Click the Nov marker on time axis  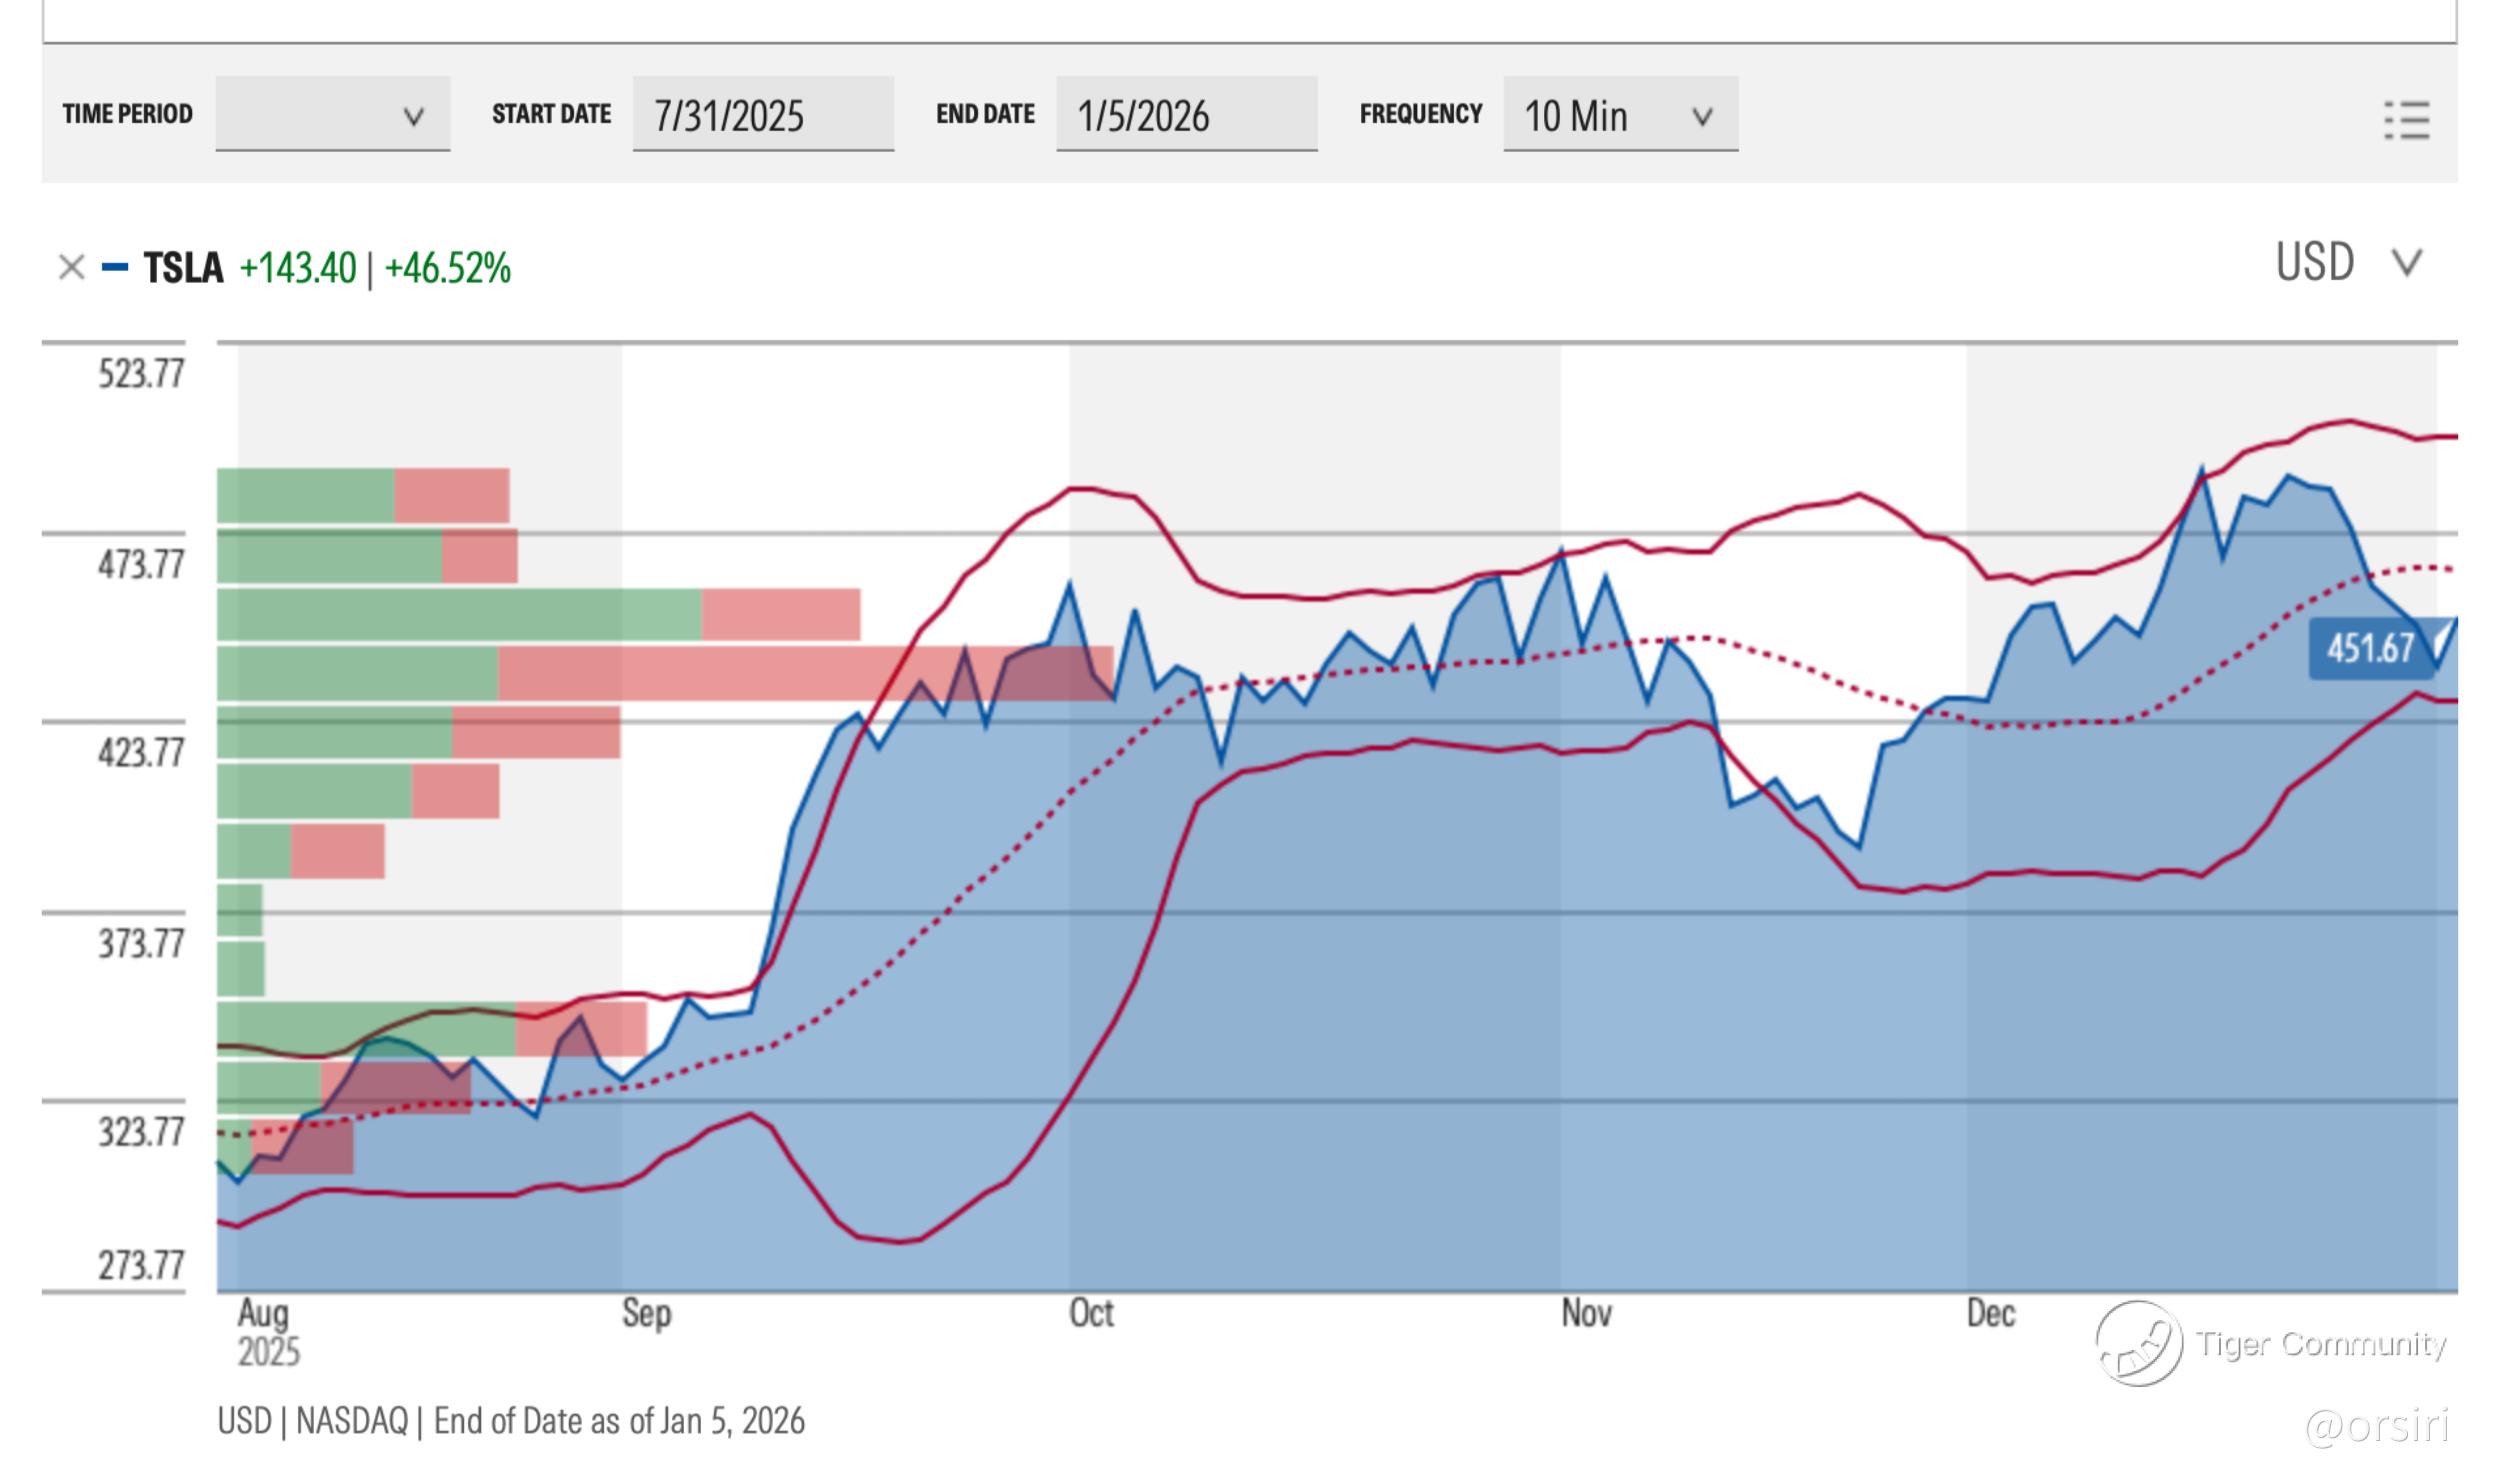click(1586, 1313)
